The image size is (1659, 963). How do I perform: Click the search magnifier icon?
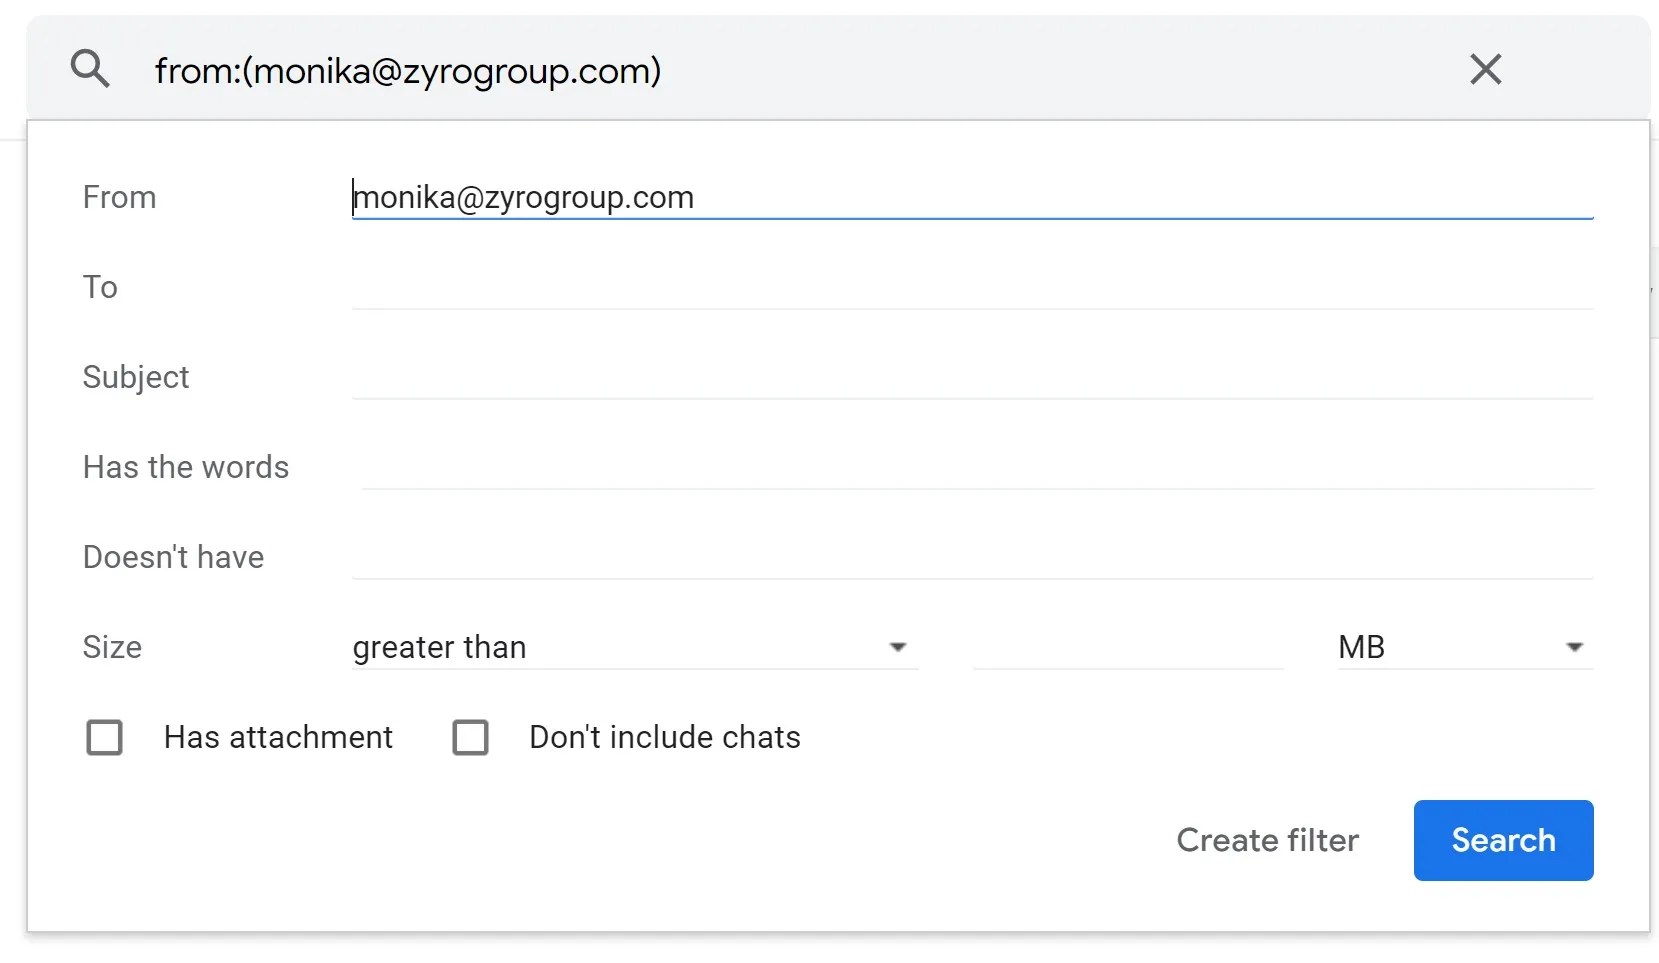(x=90, y=68)
